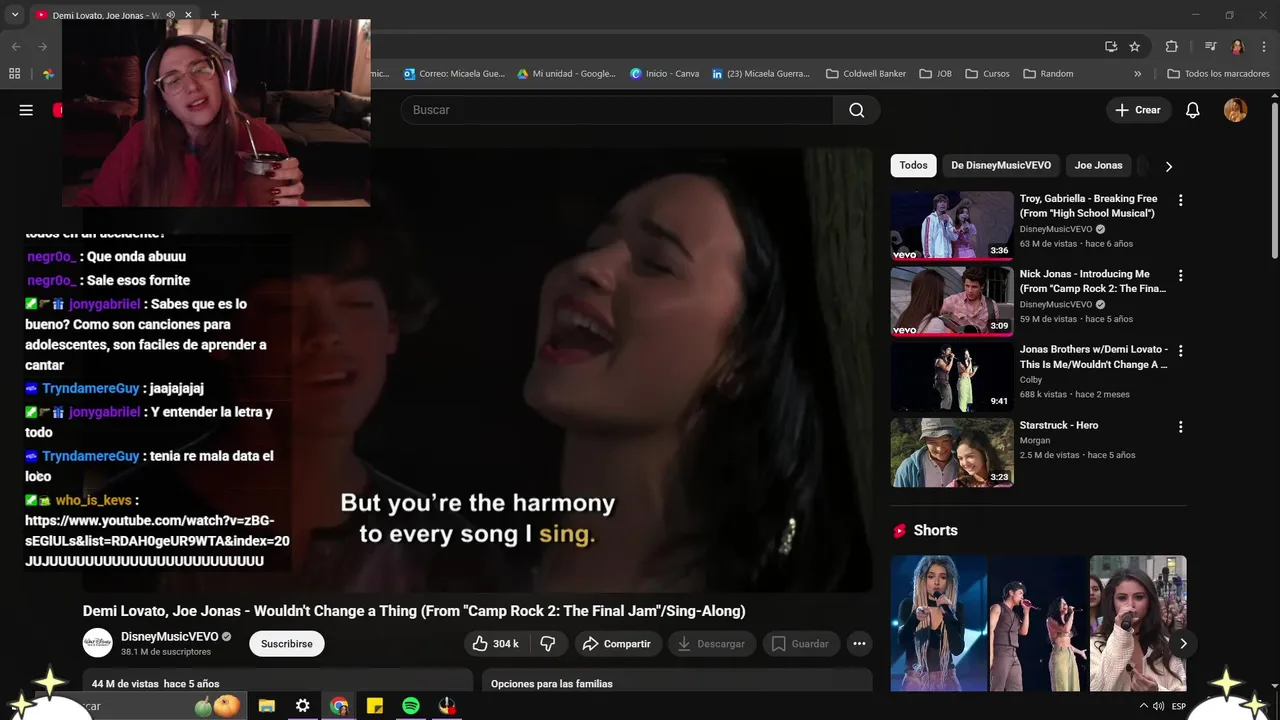This screenshot has height=720, width=1280.
Task: Click into the Buscar search field
Action: pyautogui.click(x=617, y=110)
